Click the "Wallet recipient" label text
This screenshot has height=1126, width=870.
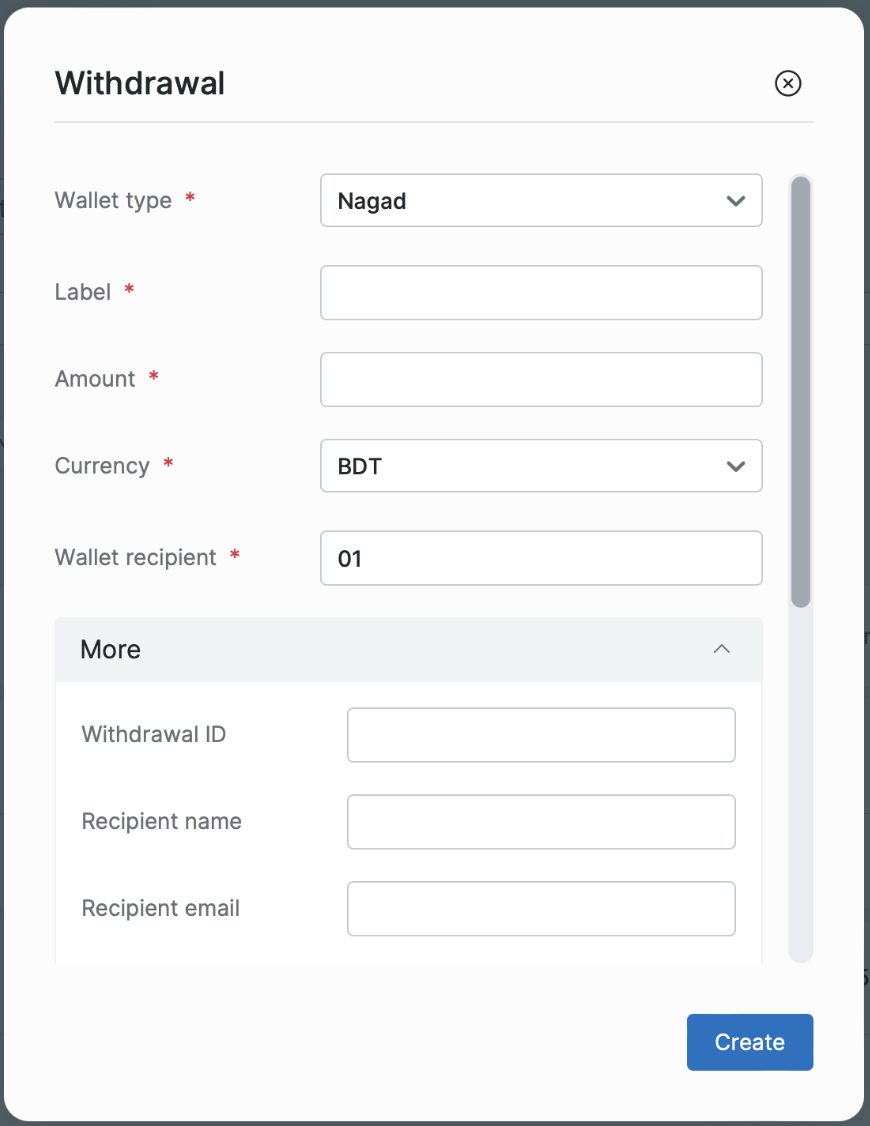click(135, 558)
